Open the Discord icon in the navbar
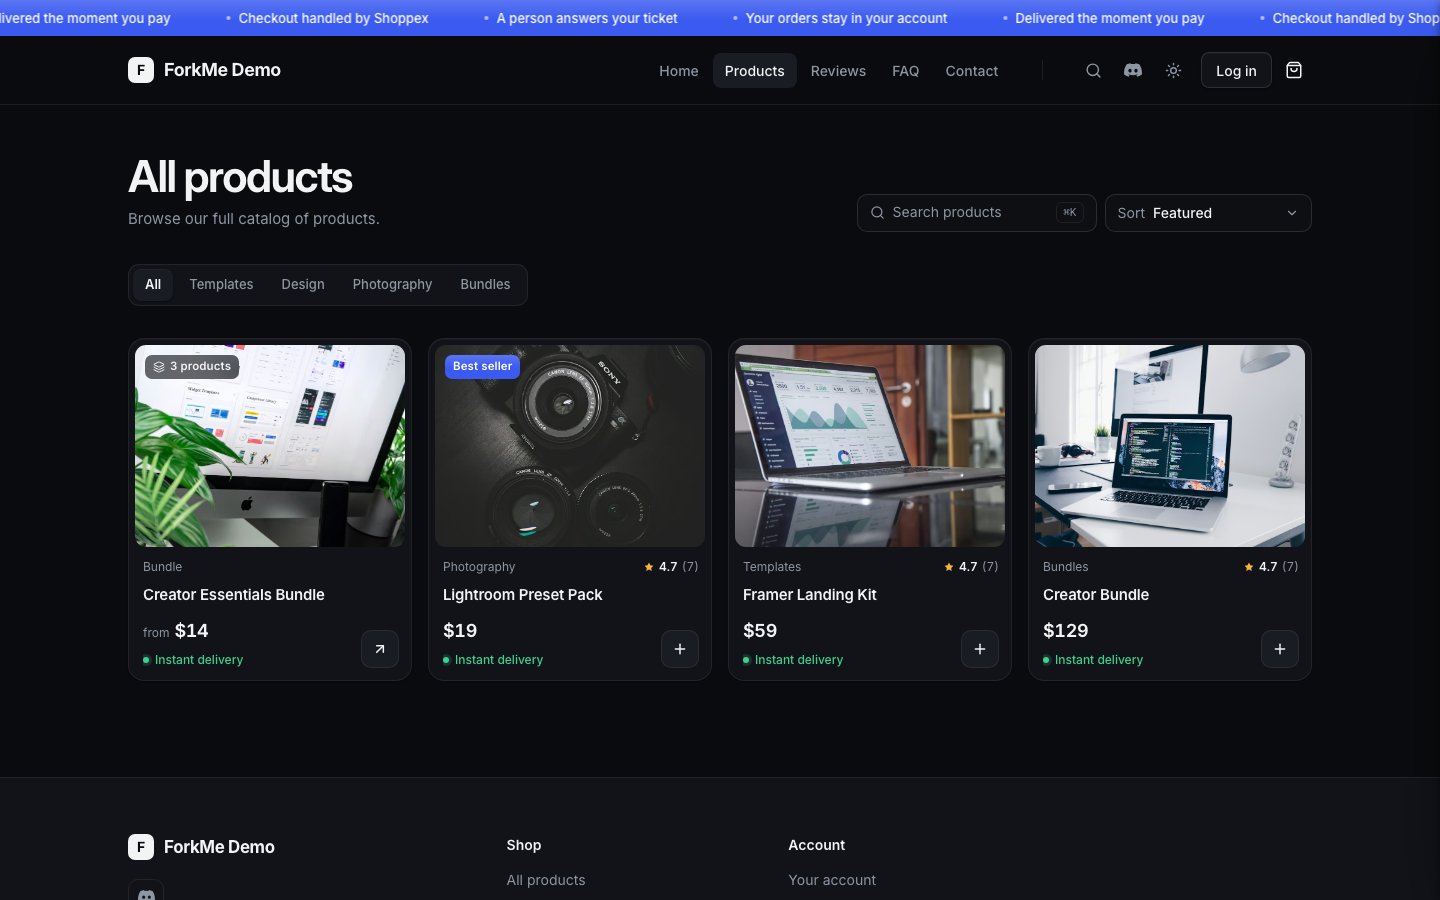 pos(1133,70)
